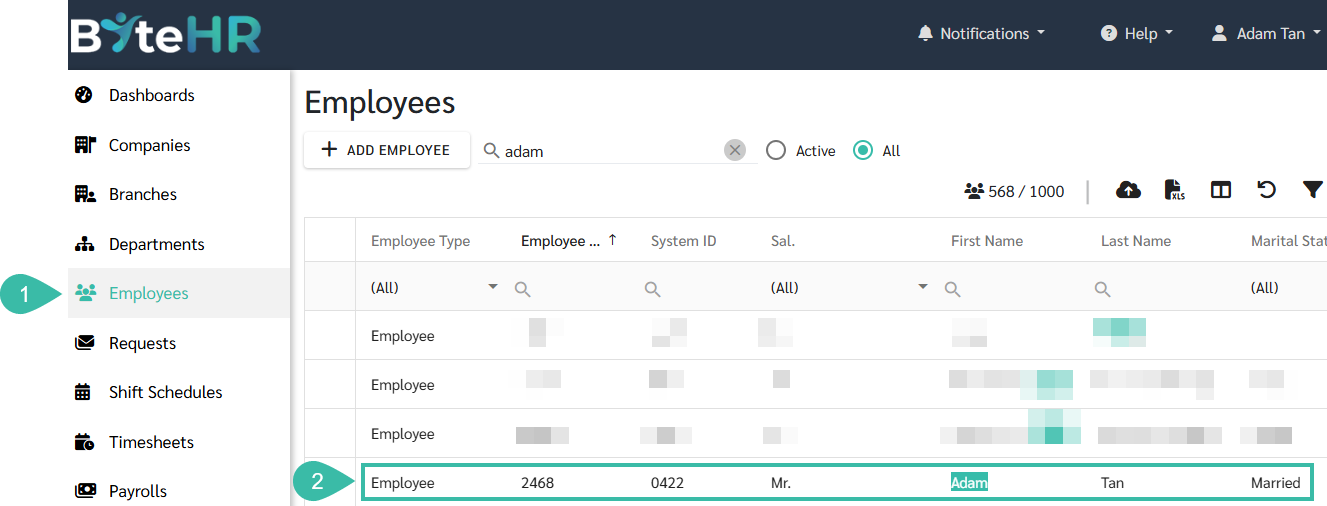1327x506 pixels.
Task: Click the filter funnel icon
Action: (1313, 189)
